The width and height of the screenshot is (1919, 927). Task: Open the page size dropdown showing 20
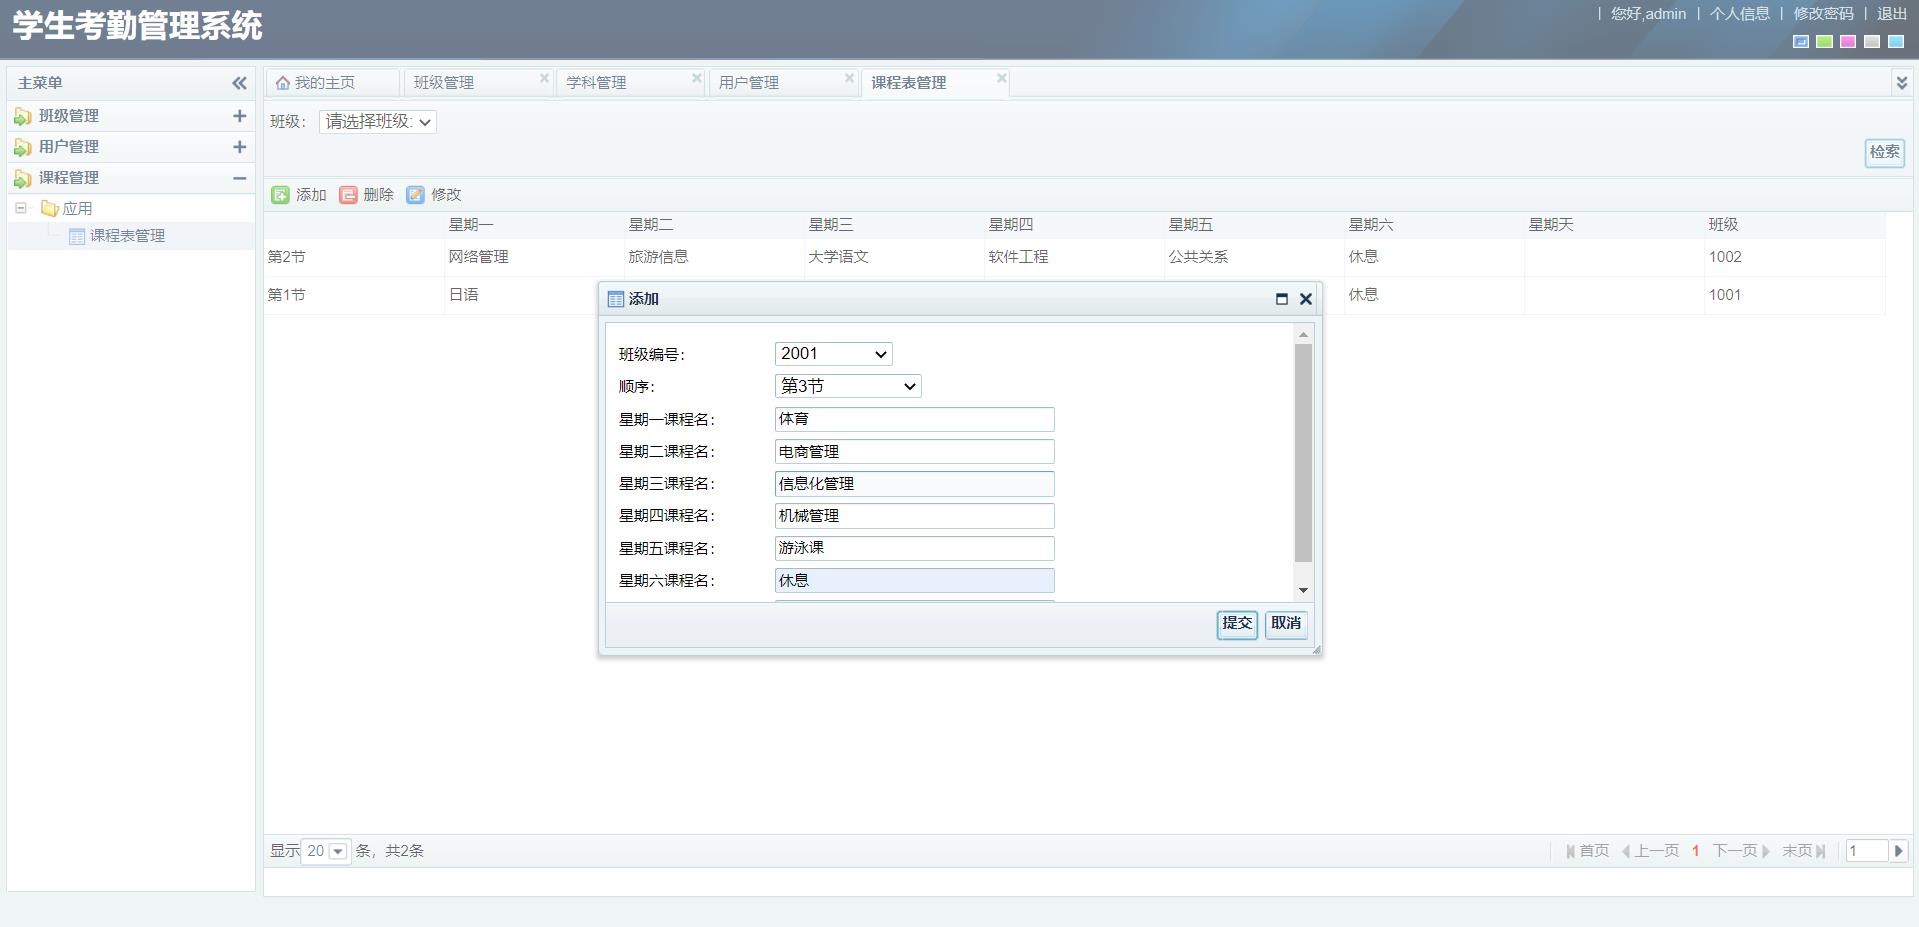tap(338, 851)
